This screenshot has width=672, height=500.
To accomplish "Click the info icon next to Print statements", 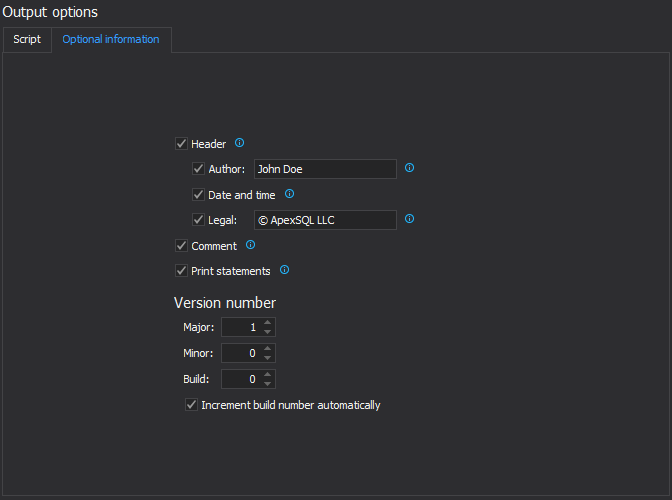I will [x=284, y=270].
